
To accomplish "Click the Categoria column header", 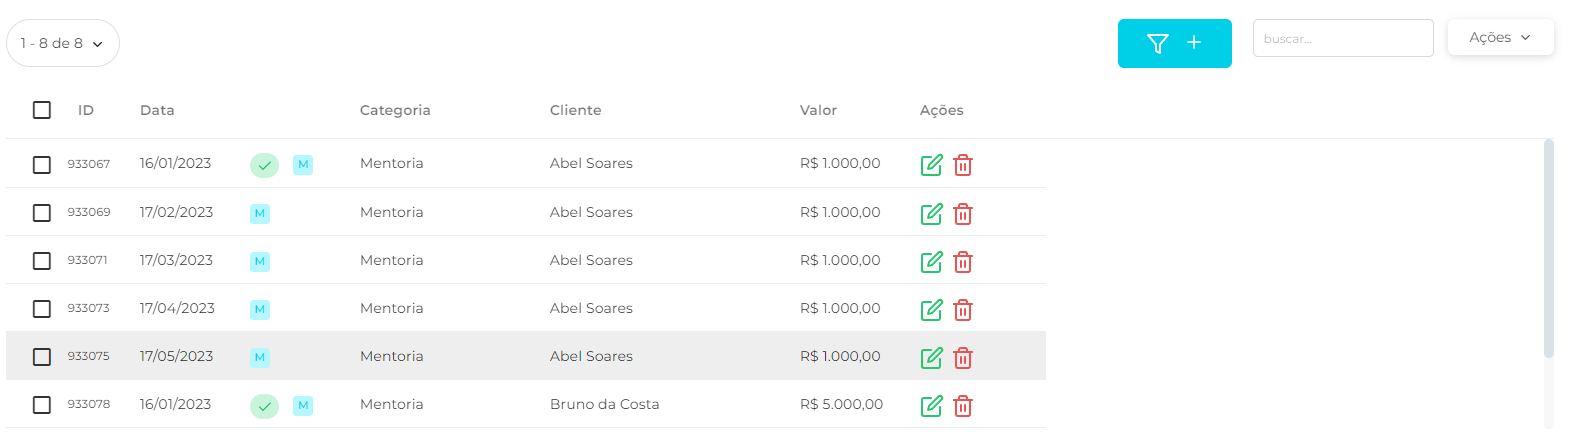I will [x=395, y=110].
